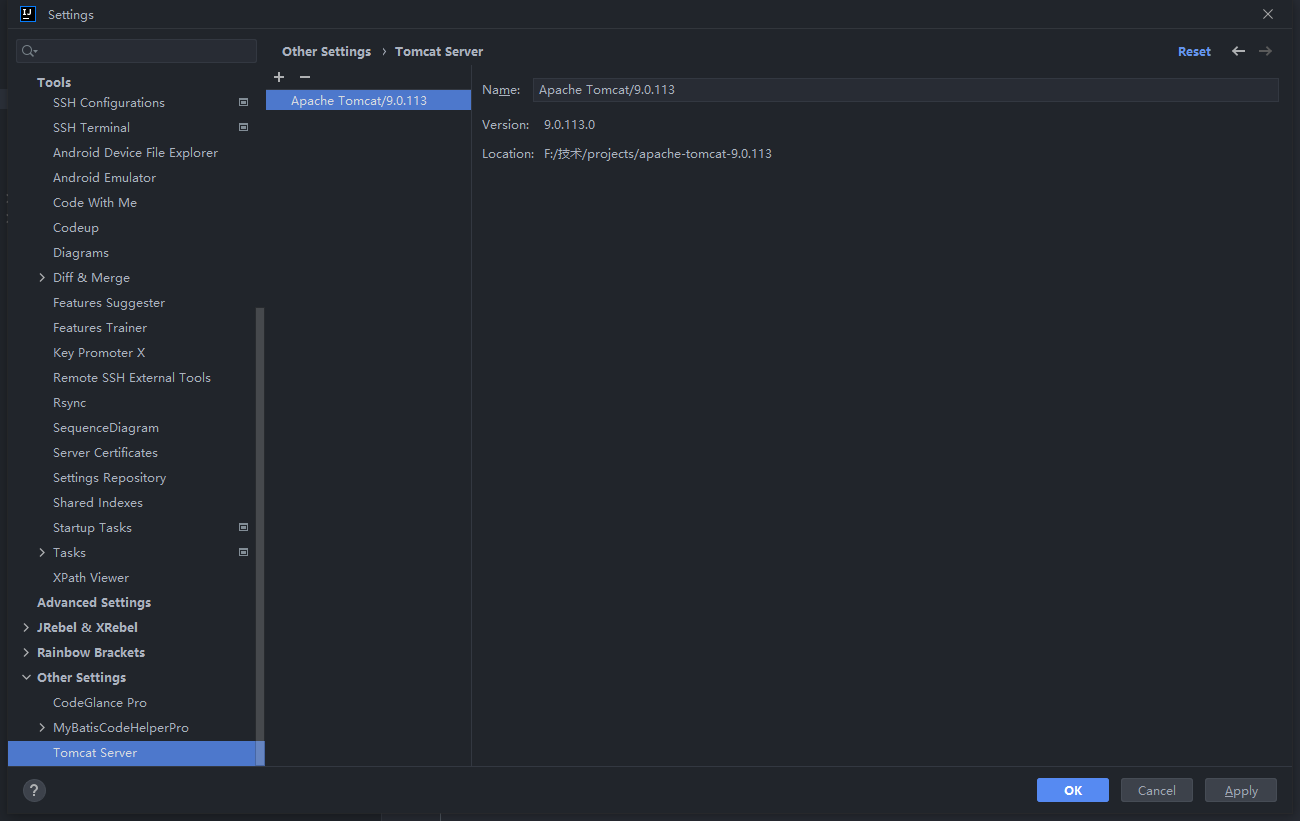Select Tasks in settings tree

[x=69, y=552]
